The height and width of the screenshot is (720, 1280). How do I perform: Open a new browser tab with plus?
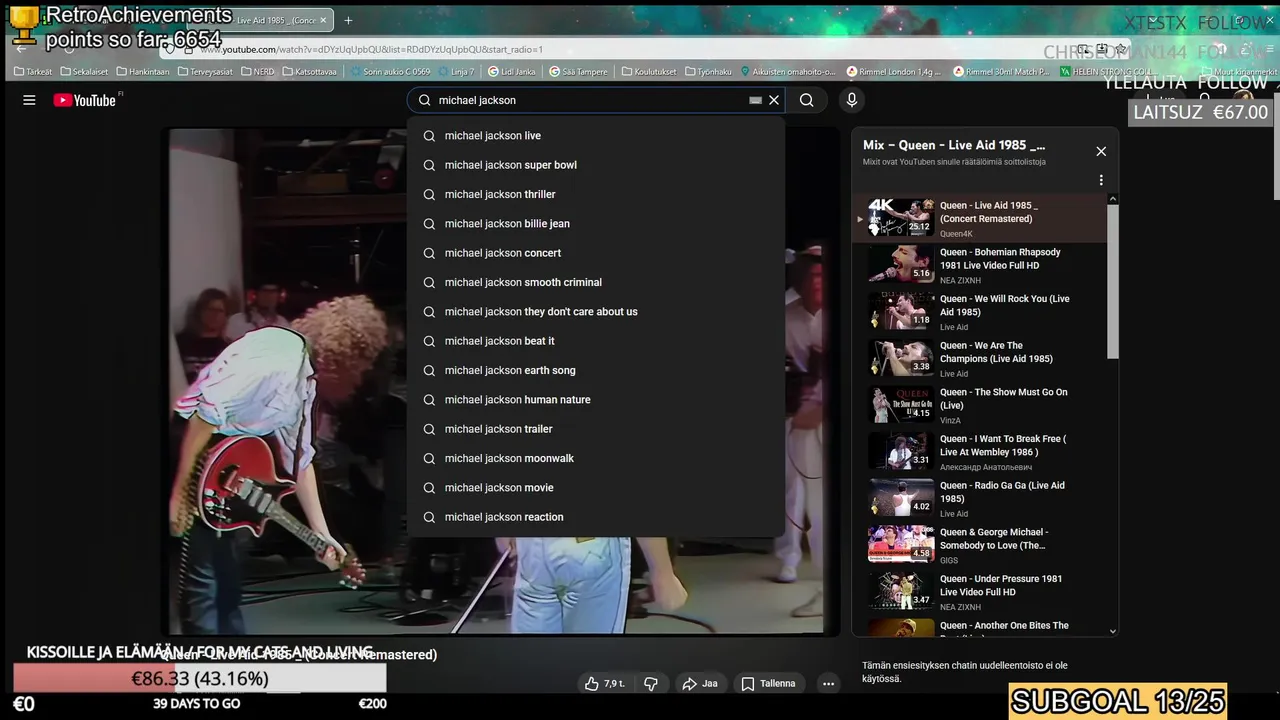pyautogui.click(x=348, y=20)
